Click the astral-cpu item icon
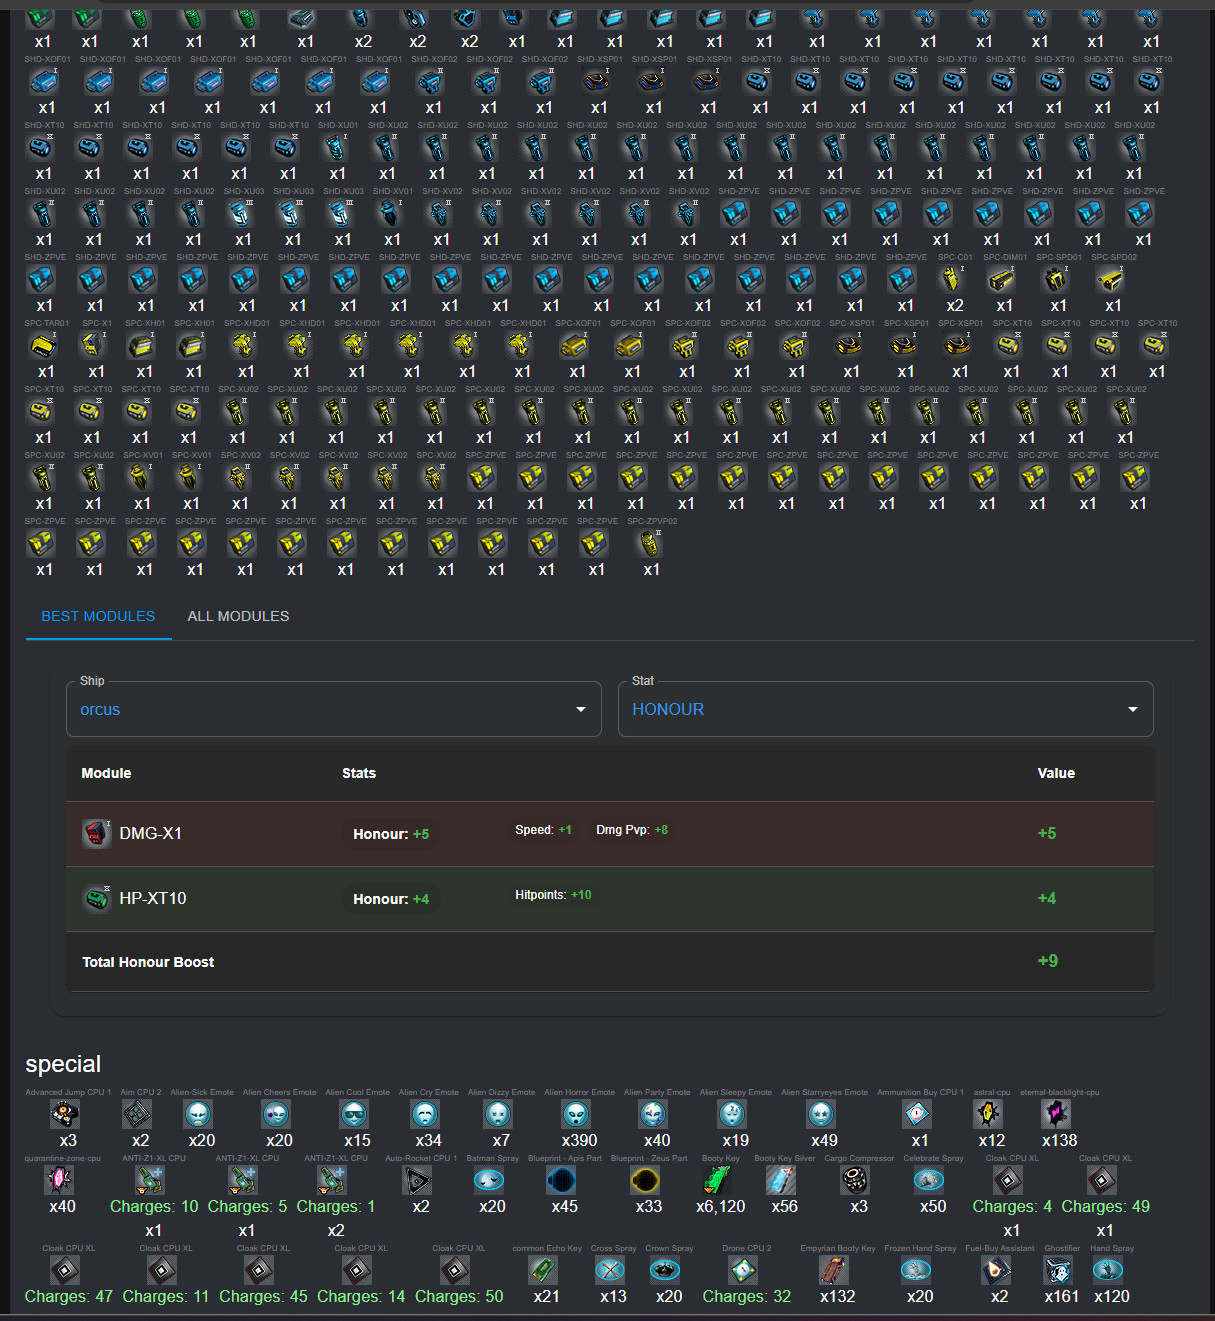Screen dimensions: 1215x1321 [989, 1114]
